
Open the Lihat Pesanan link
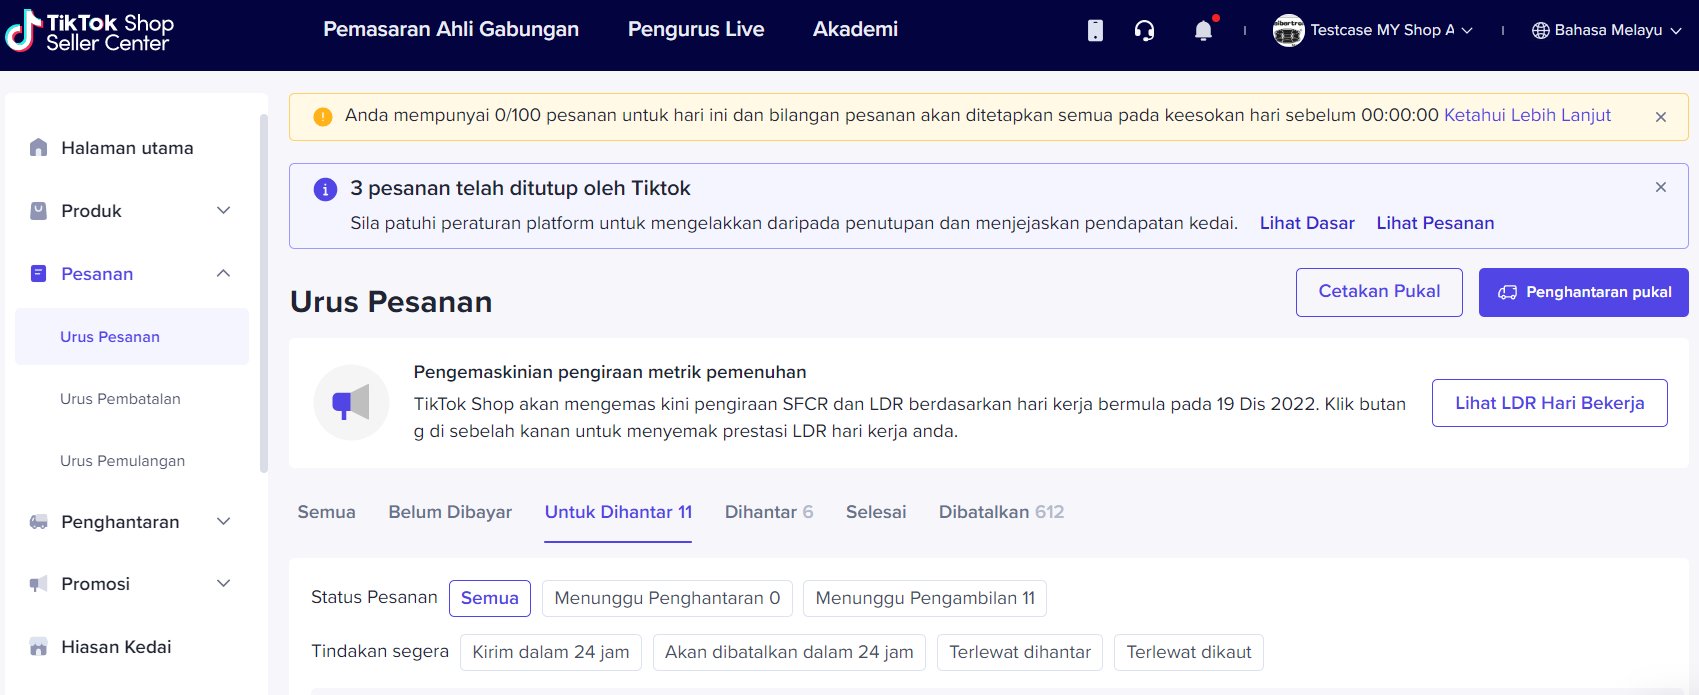click(x=1435, y=223)
